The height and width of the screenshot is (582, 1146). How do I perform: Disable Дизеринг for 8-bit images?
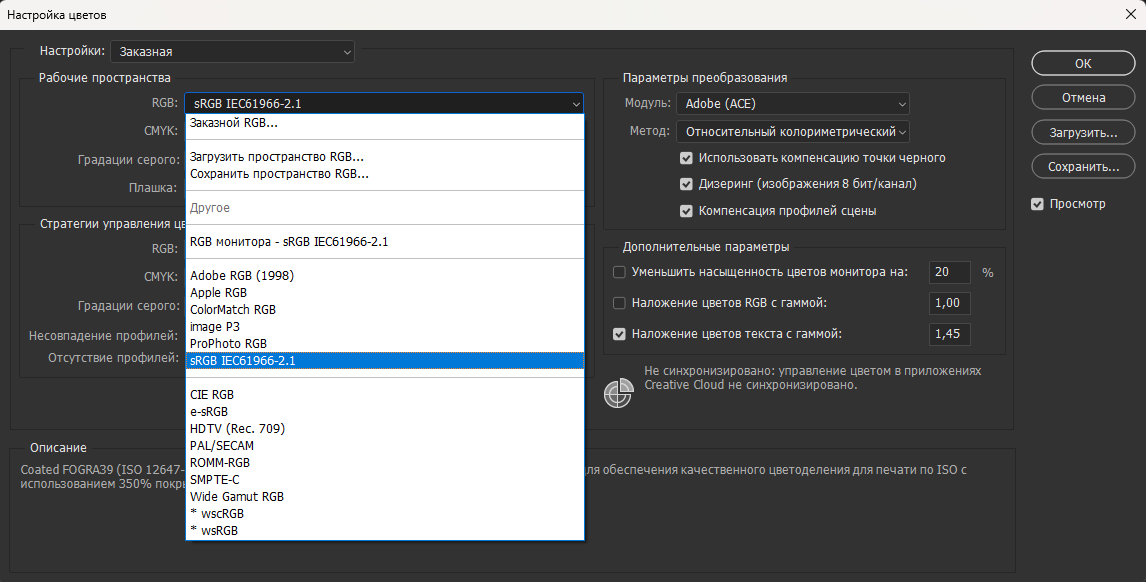click(686, 184)
